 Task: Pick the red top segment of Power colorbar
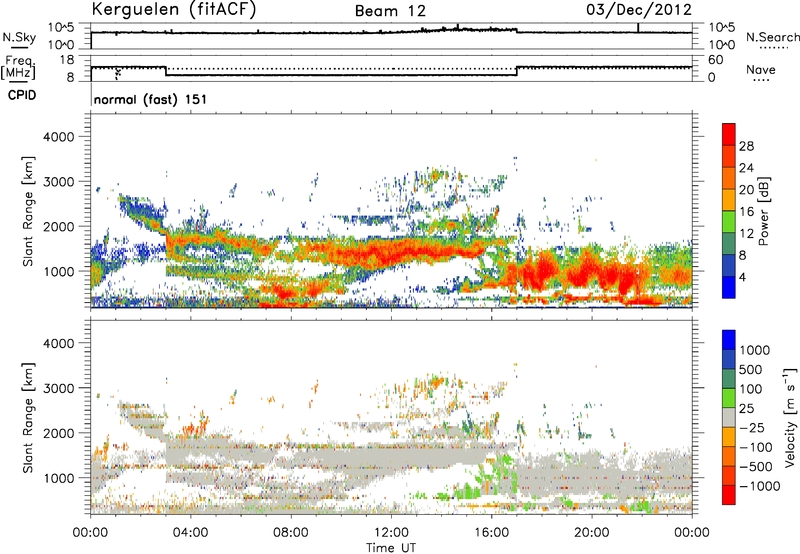click(729, 134)
